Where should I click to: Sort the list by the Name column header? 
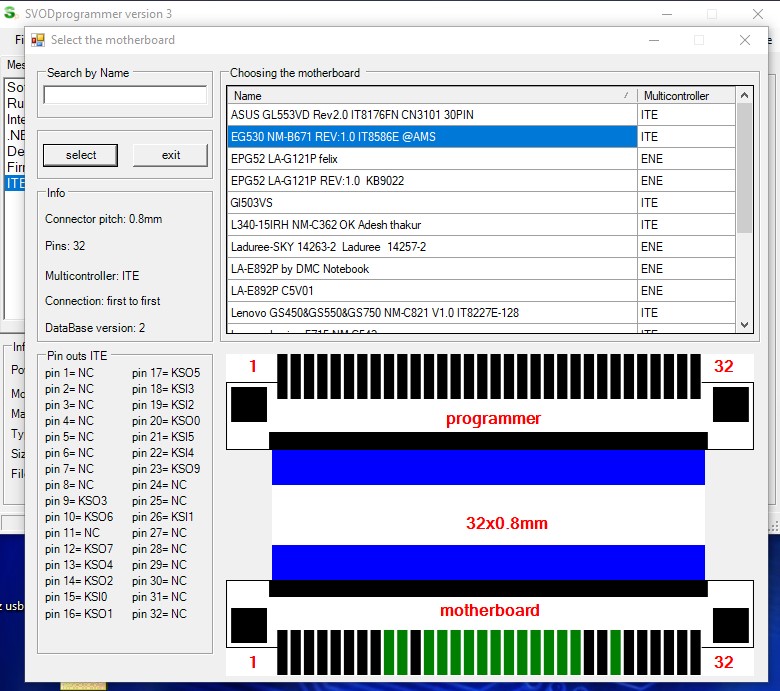[x=432, y=96]
